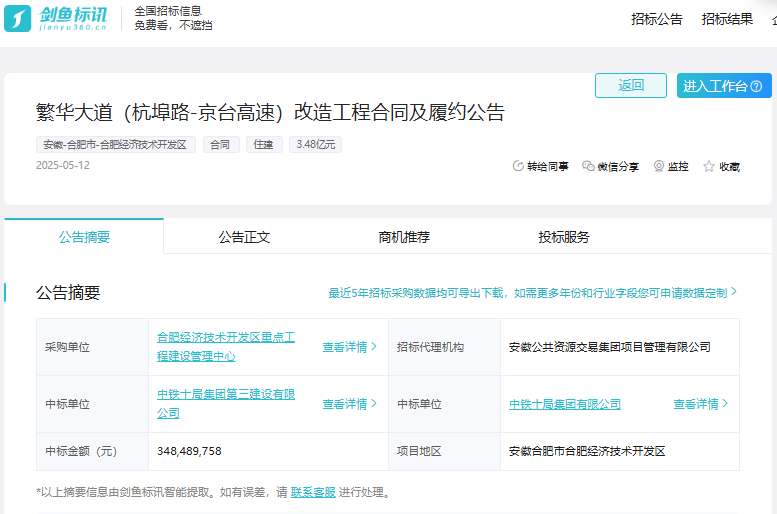Click the 剑鱼标讯 logo icon
This screenshot has width=777, height=514.
(x=18, y=18)
